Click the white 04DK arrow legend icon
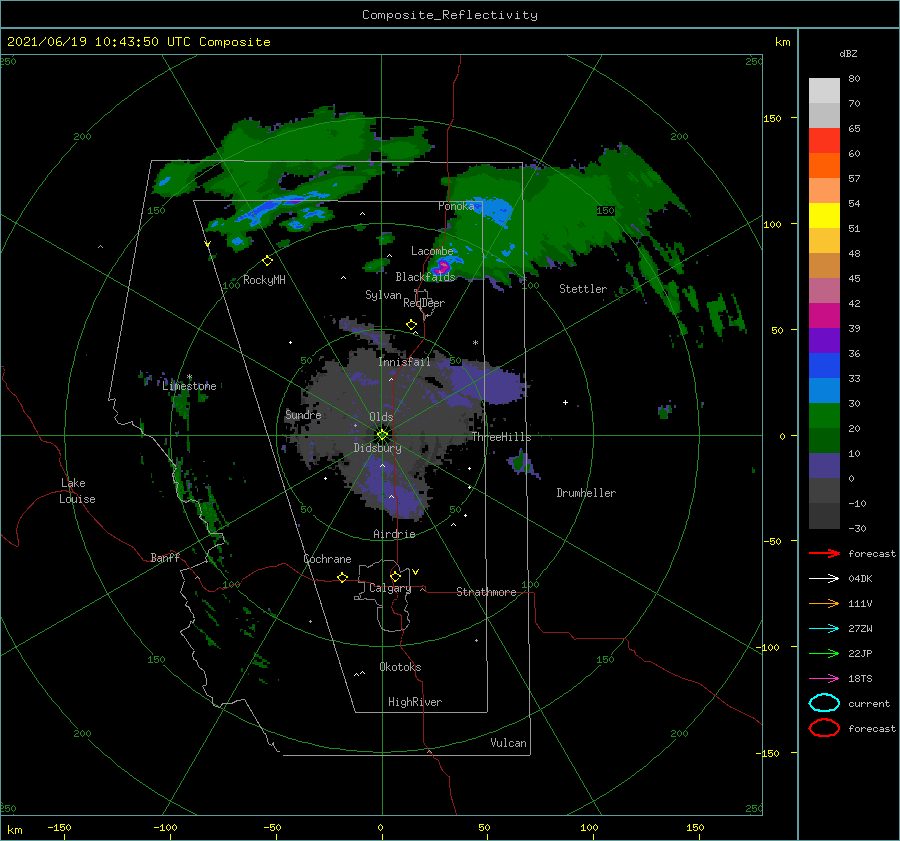 pyautogui.click(x=824, y=579)
